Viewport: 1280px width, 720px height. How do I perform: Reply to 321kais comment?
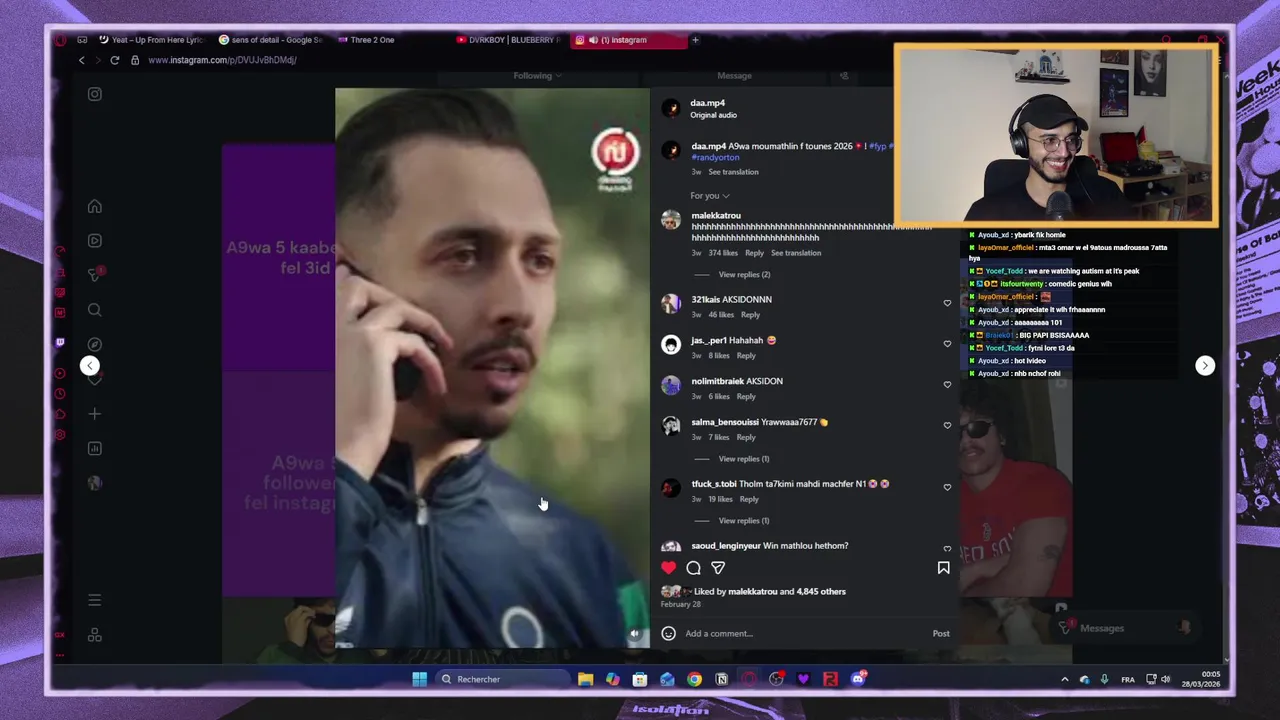pyautogui.click(x=750, y=315)
